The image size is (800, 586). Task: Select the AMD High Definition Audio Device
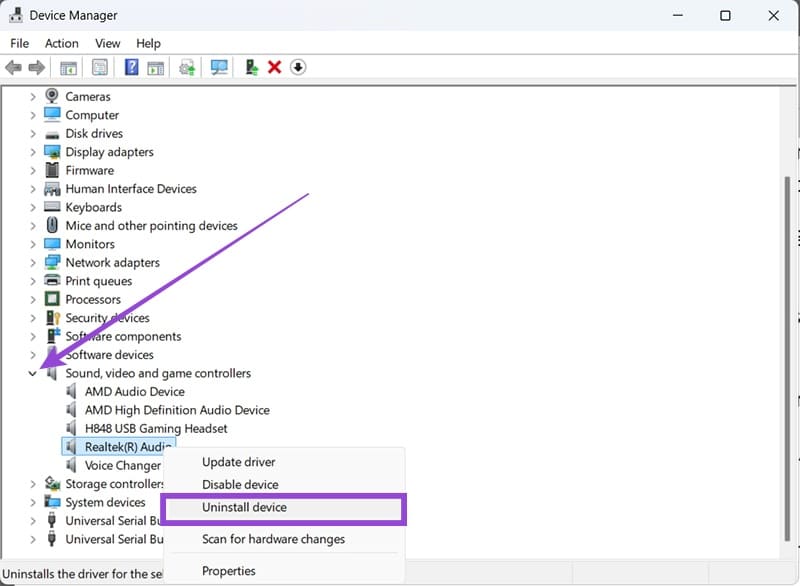click(x=176, y=410)
